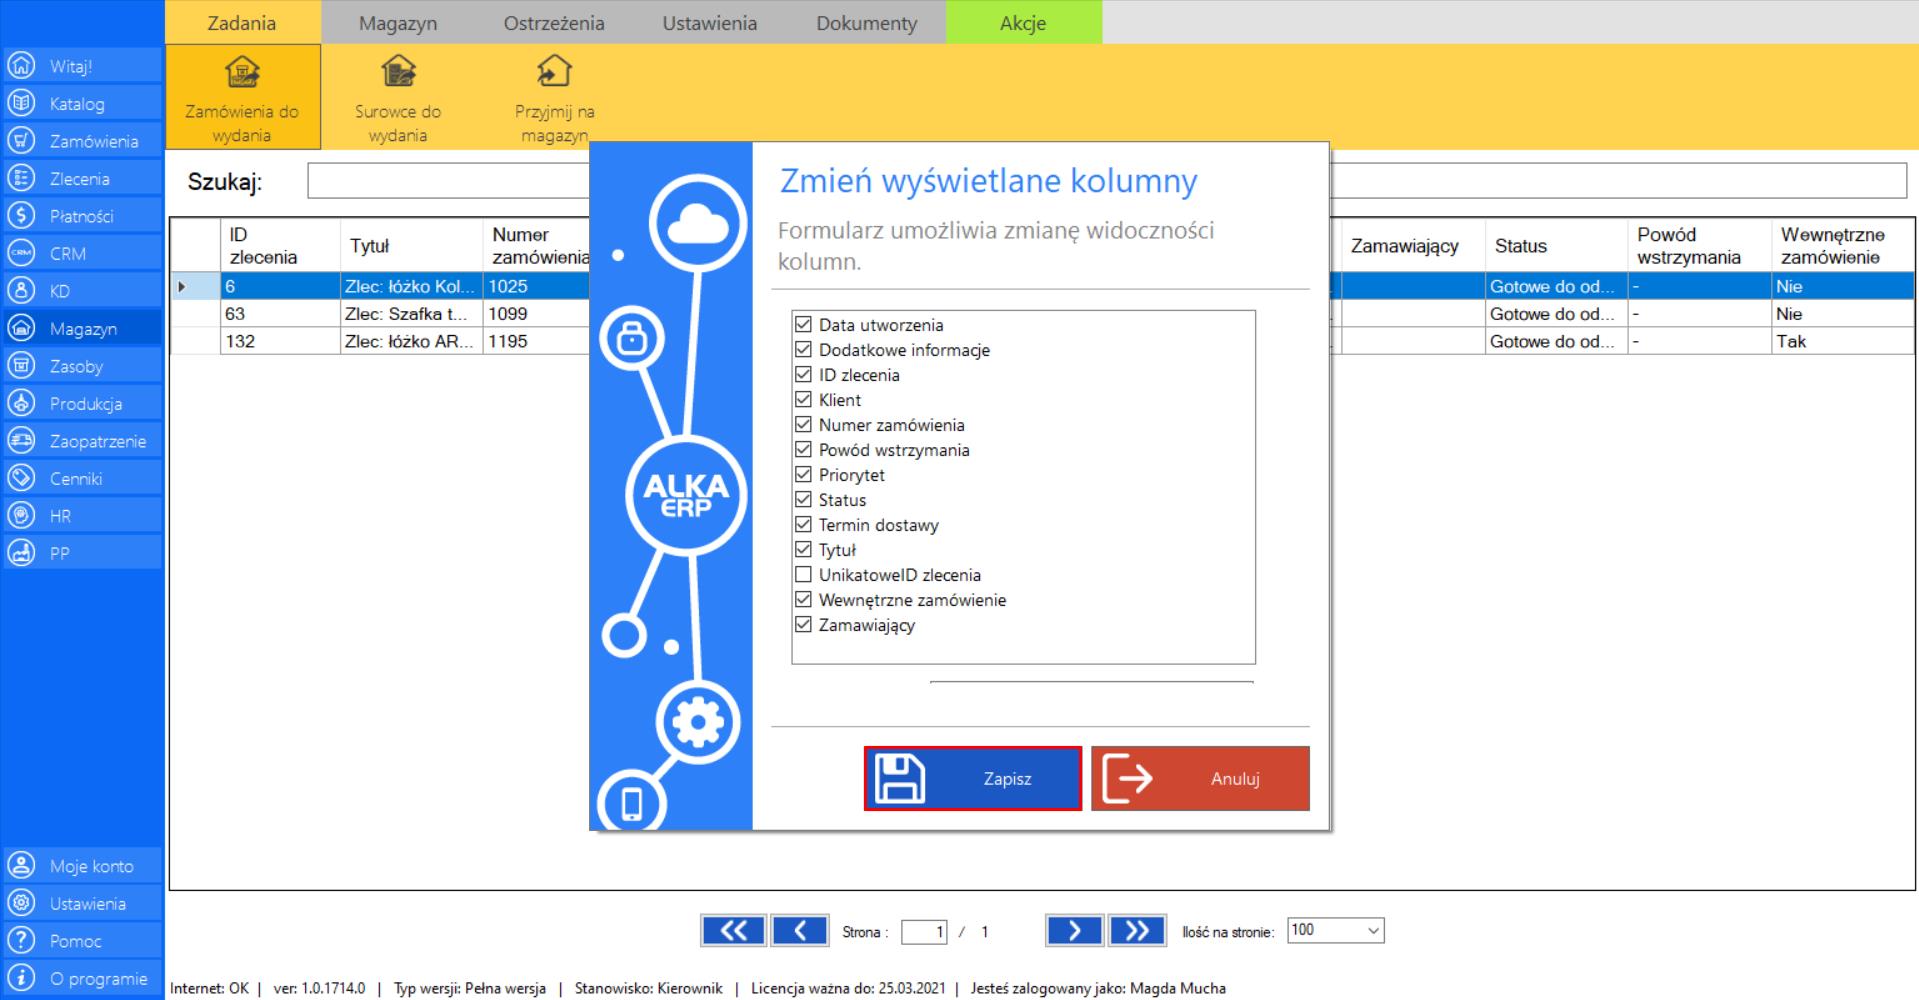Open Produkcja module icon
The height and width of the screenshot is (1000, 1919).
pyautogui.click(x=22, y=404)
